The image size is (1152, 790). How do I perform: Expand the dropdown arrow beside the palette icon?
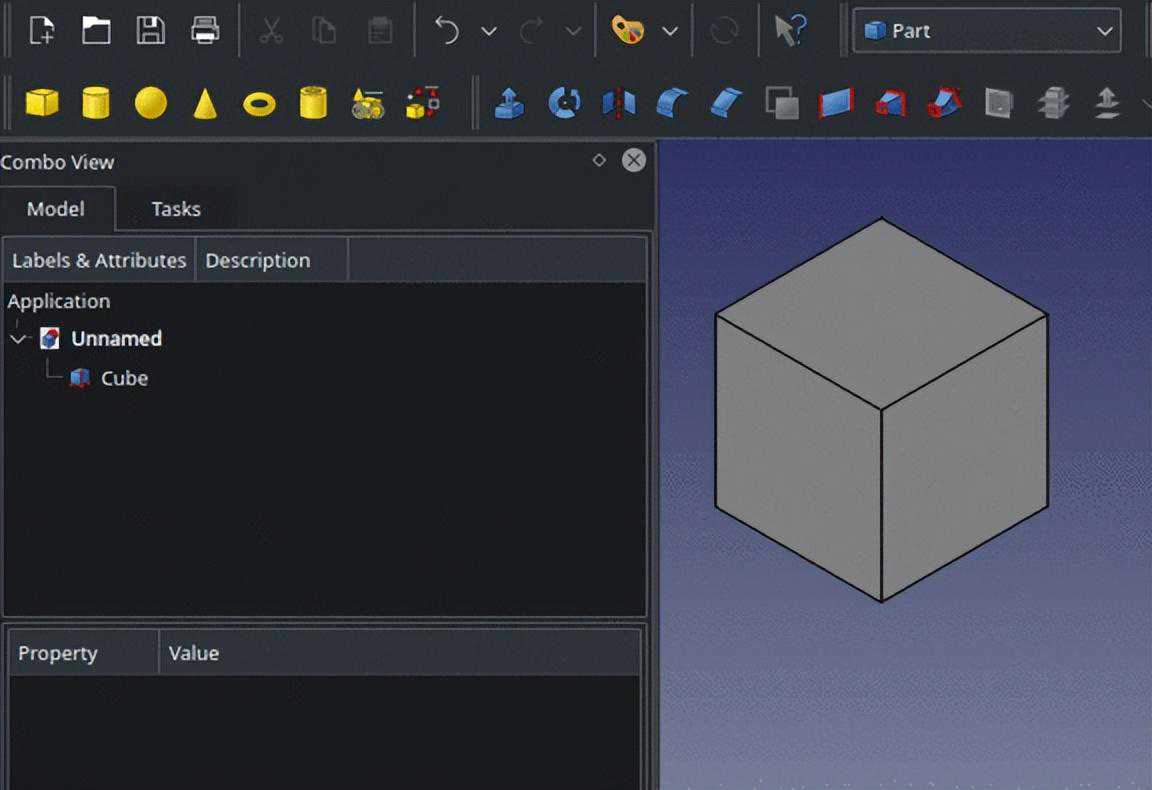(670, 31)
